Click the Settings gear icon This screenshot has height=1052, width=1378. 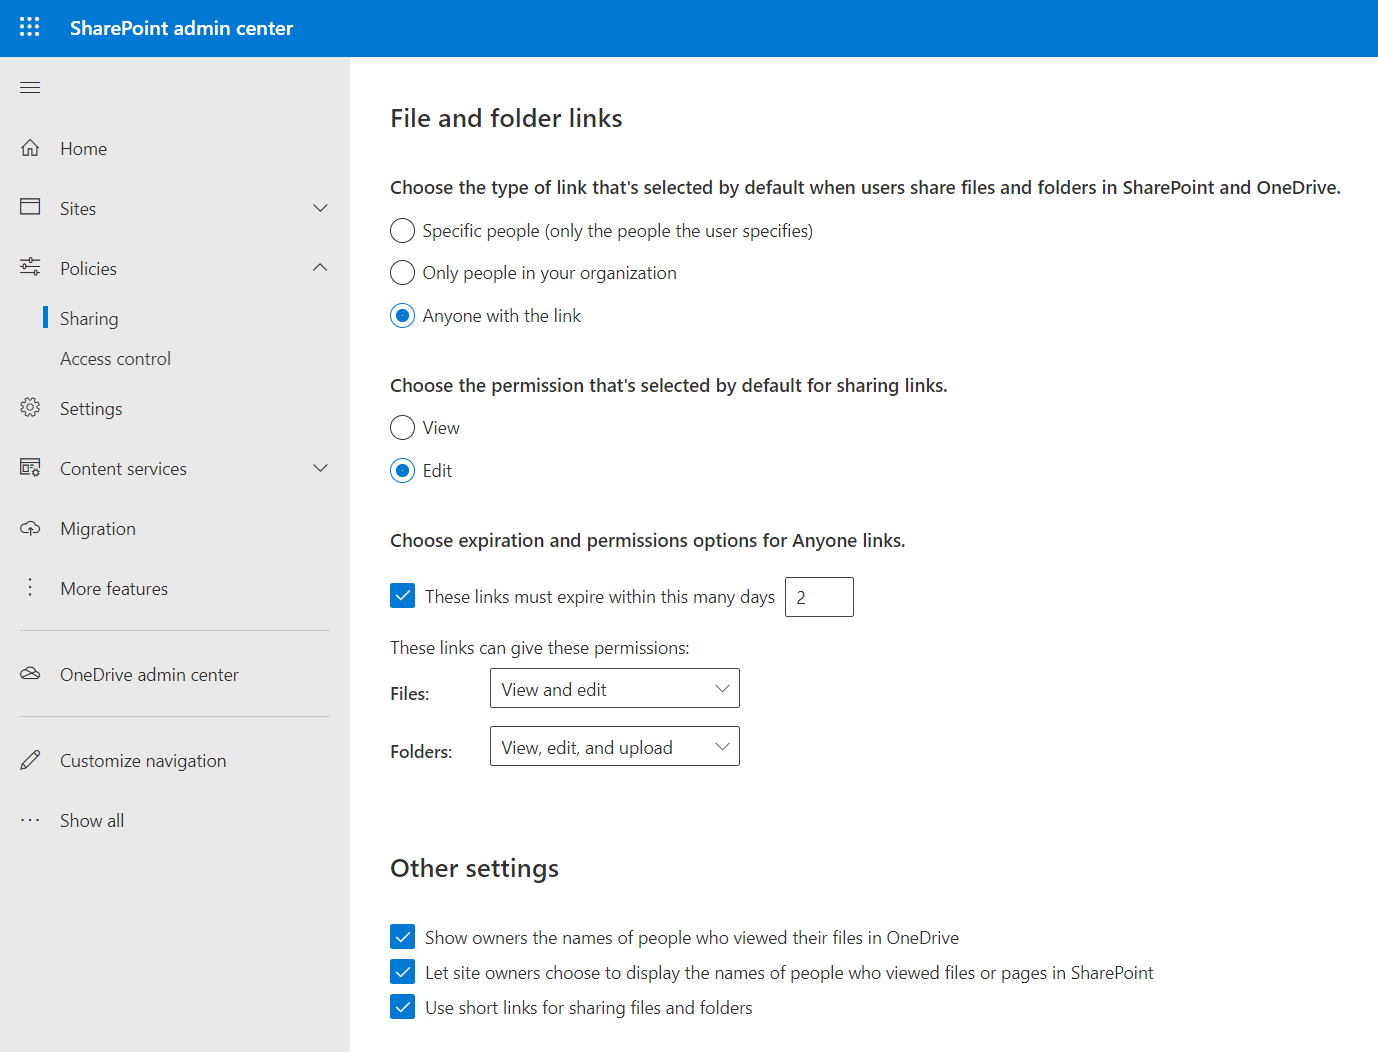point(30,408)
